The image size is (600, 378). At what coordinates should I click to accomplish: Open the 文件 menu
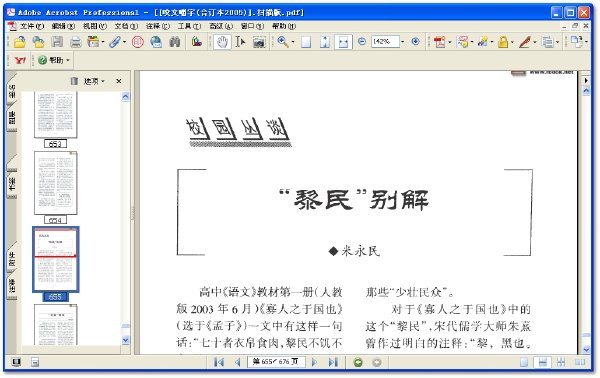point(31,26)
